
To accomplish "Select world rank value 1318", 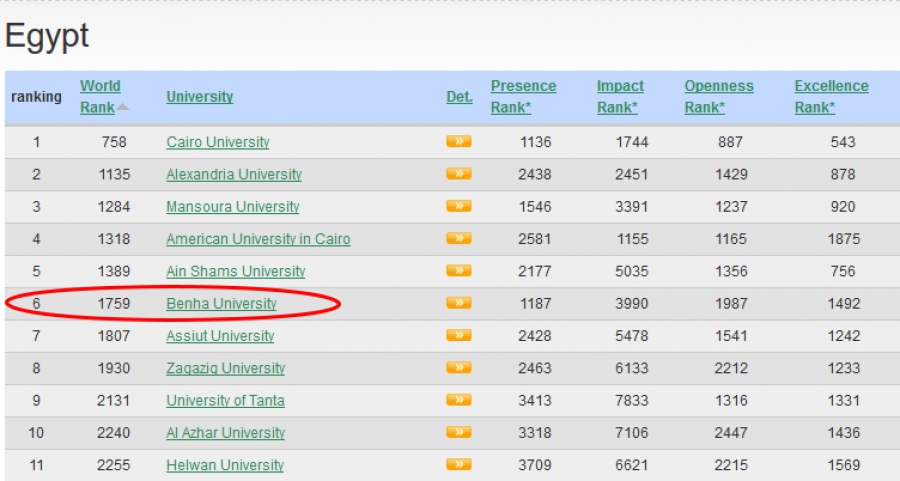I will coord(114,239).
